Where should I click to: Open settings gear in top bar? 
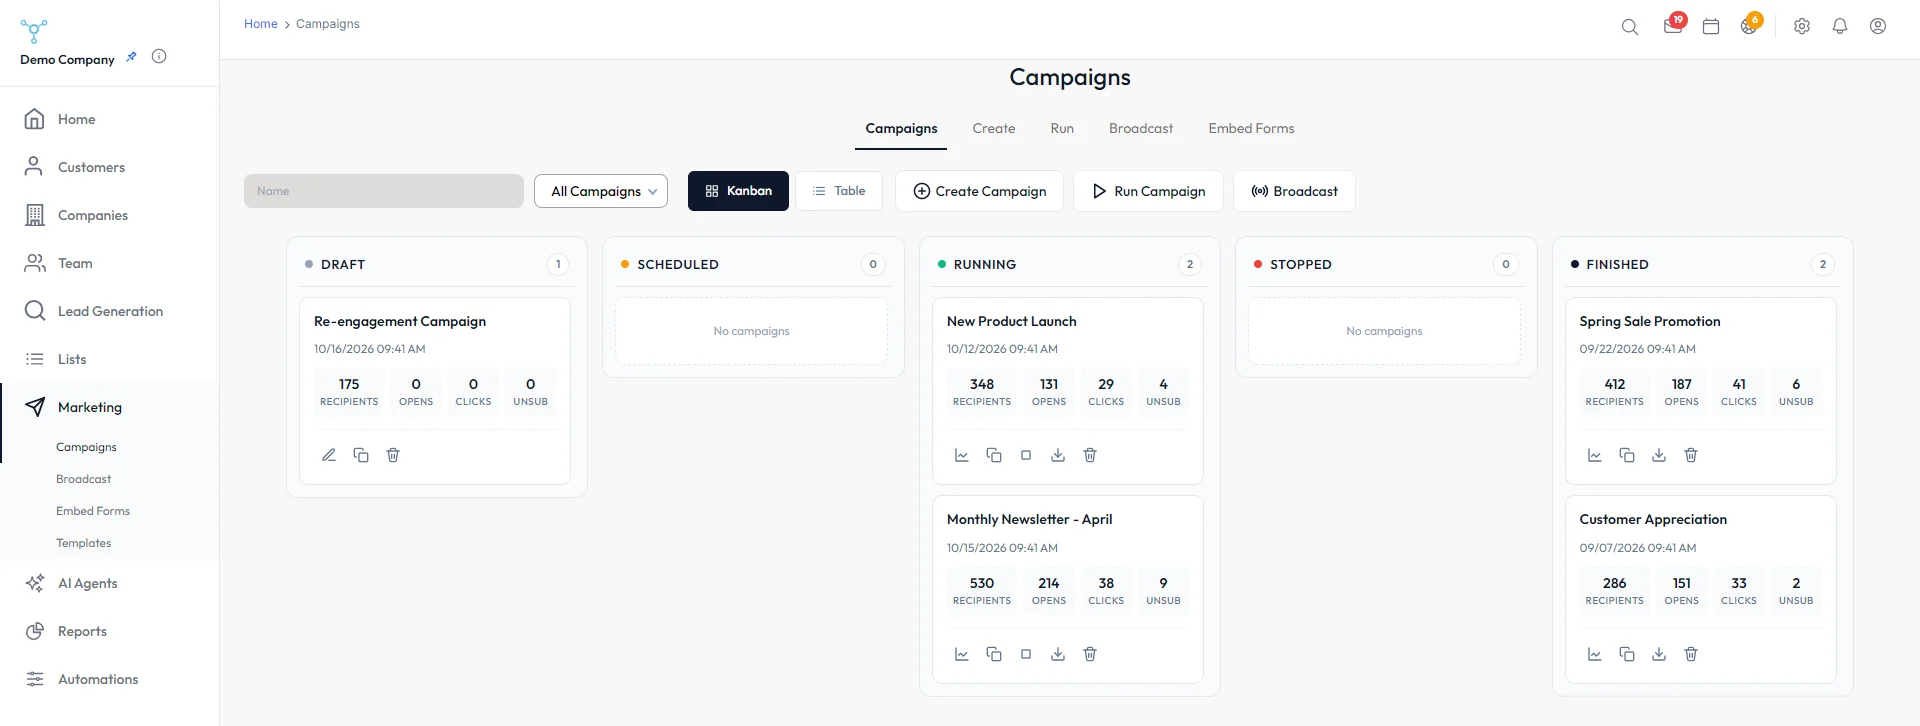(x=1802, y=27)
